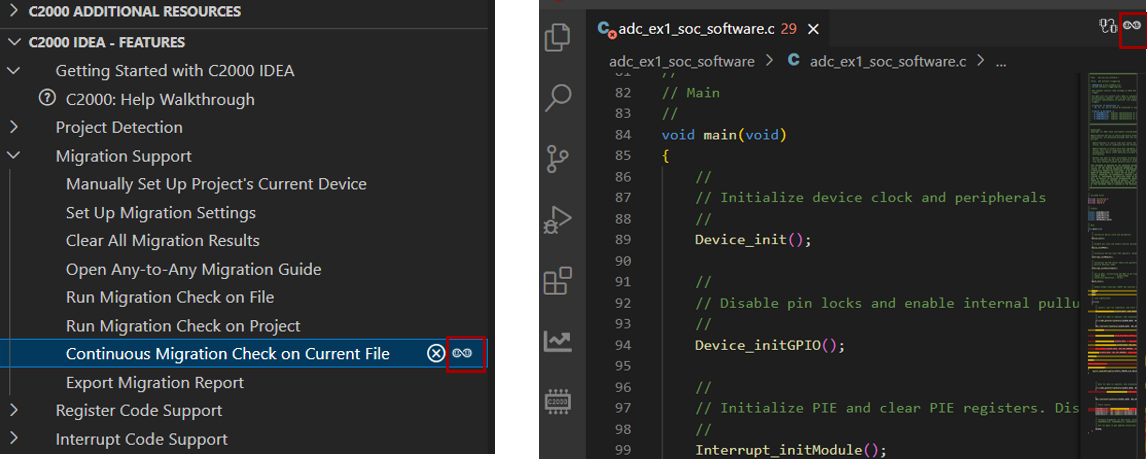The height and width of the screenshot is (459, 1147).
Task: Open the chart graph icon in activity bar
Action: (558, 341)
